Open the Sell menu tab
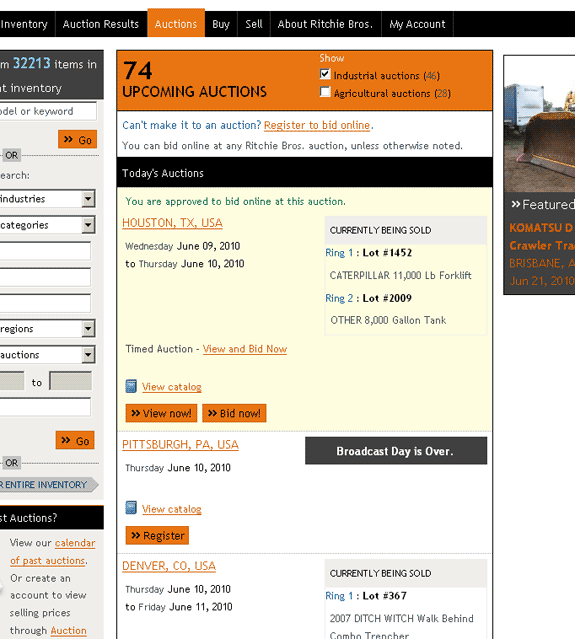This screenshot has height=639, width=575. [254, 24]
